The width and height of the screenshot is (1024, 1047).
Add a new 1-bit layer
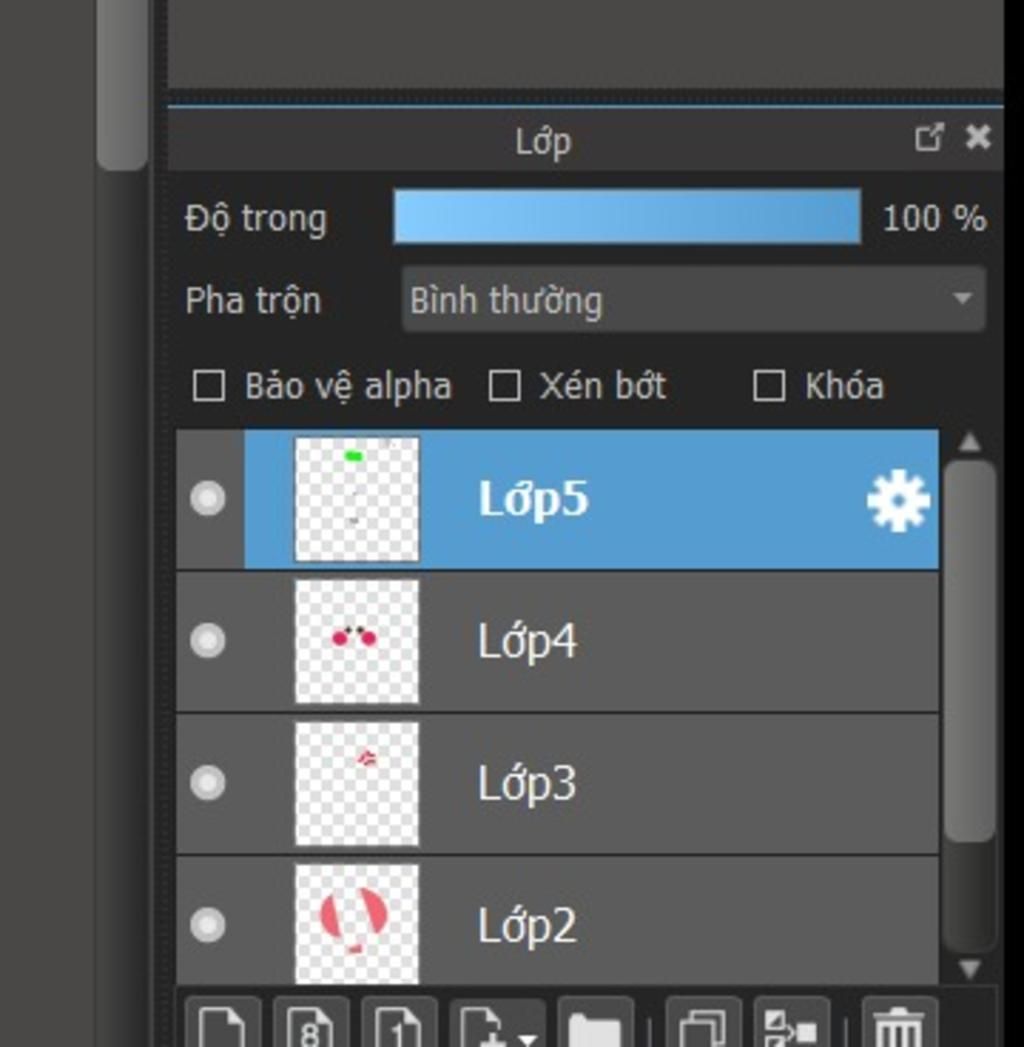399,1023
